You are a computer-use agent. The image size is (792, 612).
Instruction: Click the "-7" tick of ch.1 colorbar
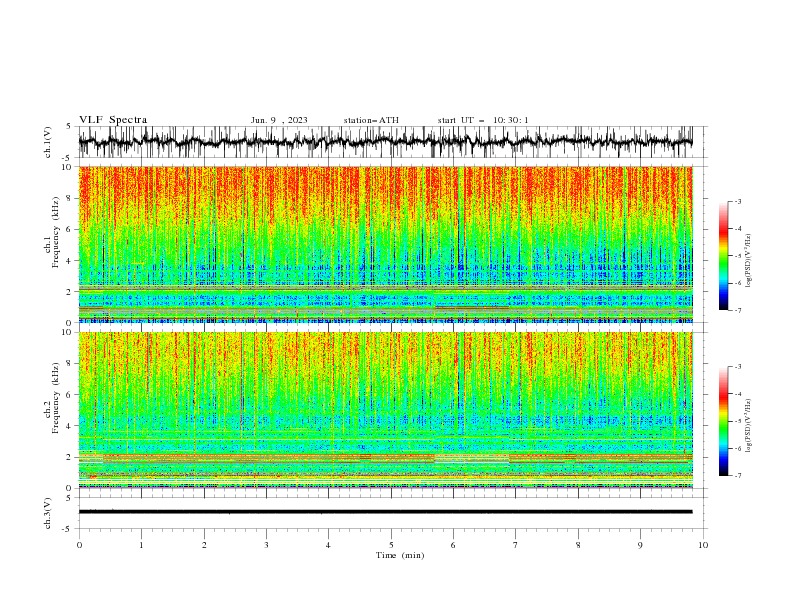[738, 310]
